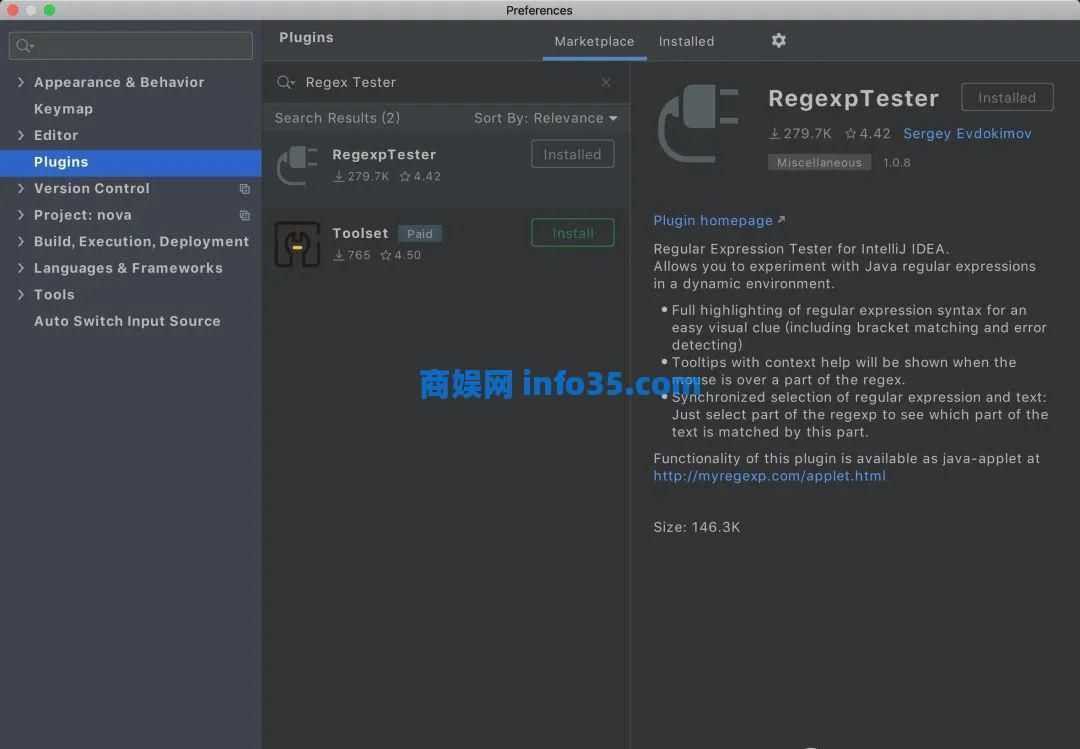Open the Tools settings page

(54, 294)
